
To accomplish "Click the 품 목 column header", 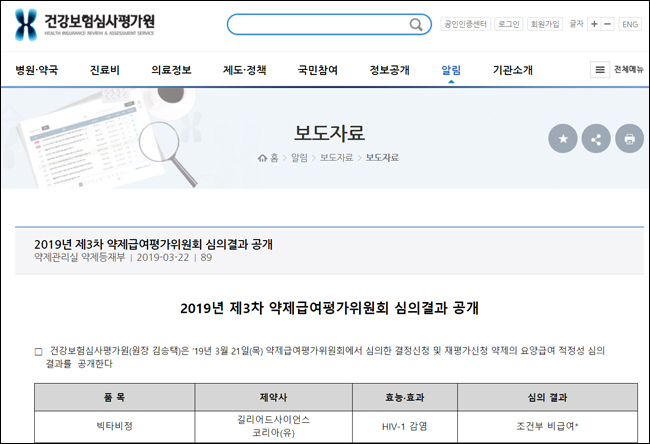I will pyautogui.click(x=114, y=397).
